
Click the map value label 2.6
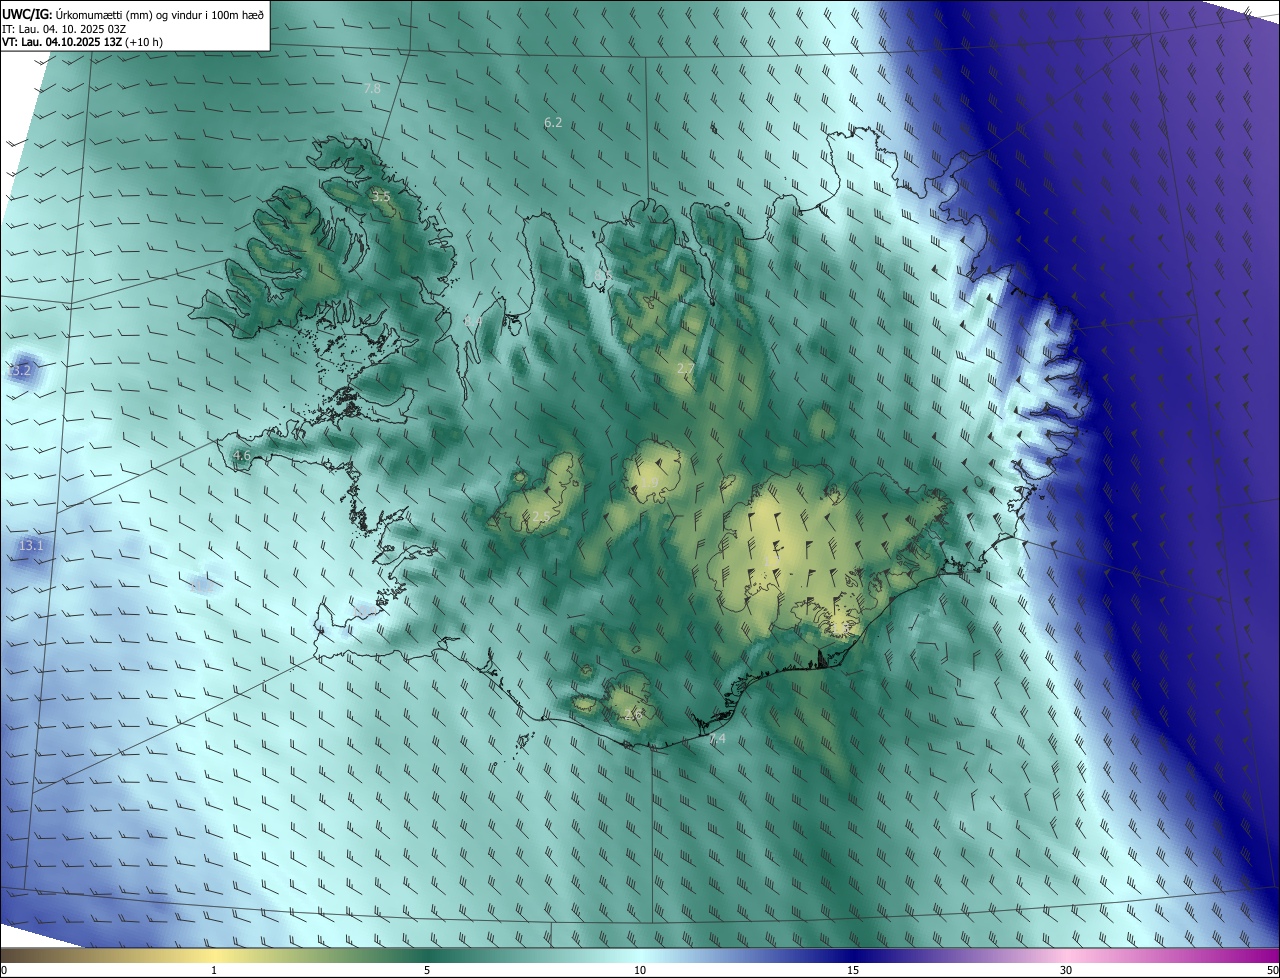(632, 714)
